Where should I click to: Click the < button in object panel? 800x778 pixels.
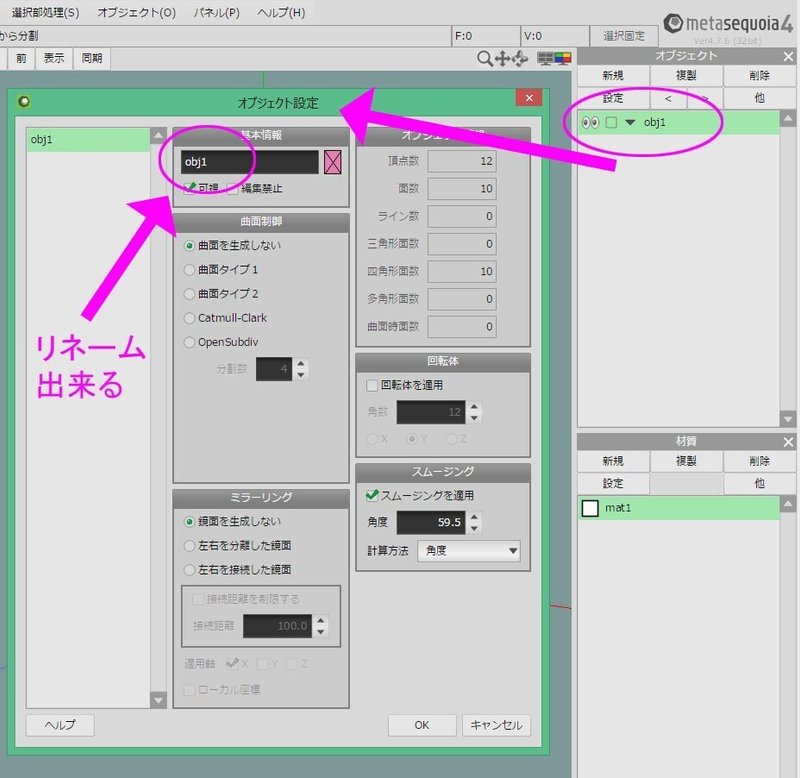tap(668, 98)
